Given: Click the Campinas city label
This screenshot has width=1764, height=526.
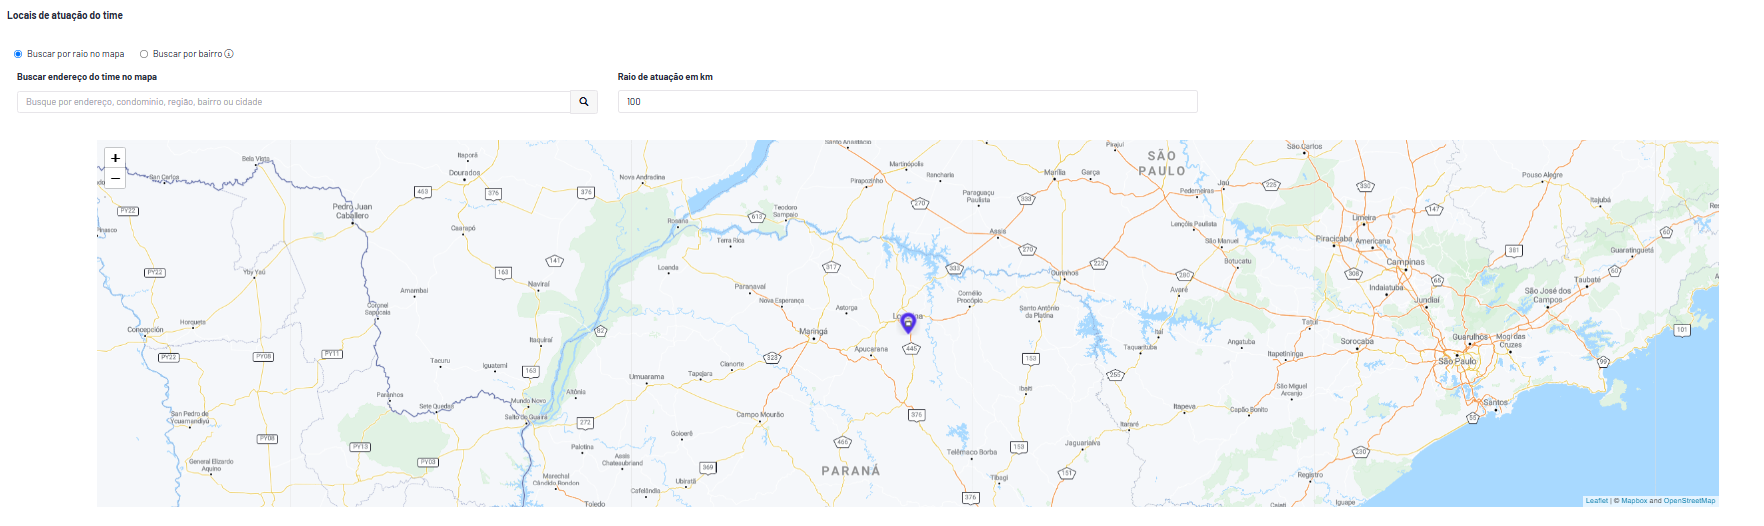Looking at the screenshot, I should [1405, 262].
